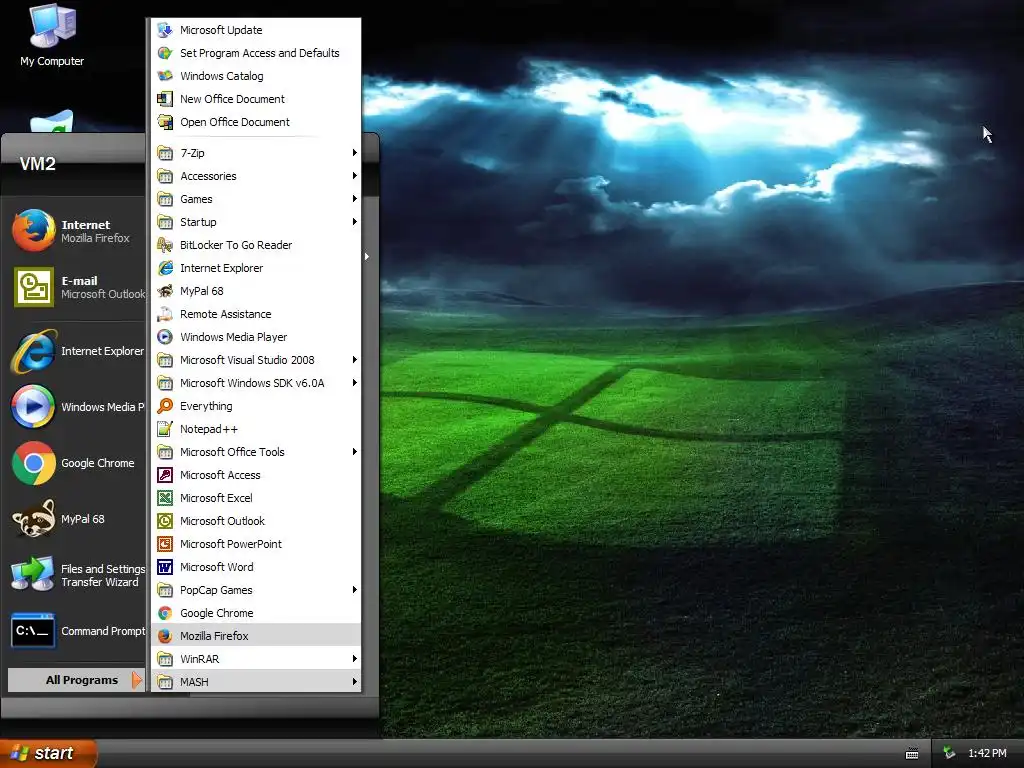
Task: Click the Start button
Action: pyautogui.click(x=48, y=753)
